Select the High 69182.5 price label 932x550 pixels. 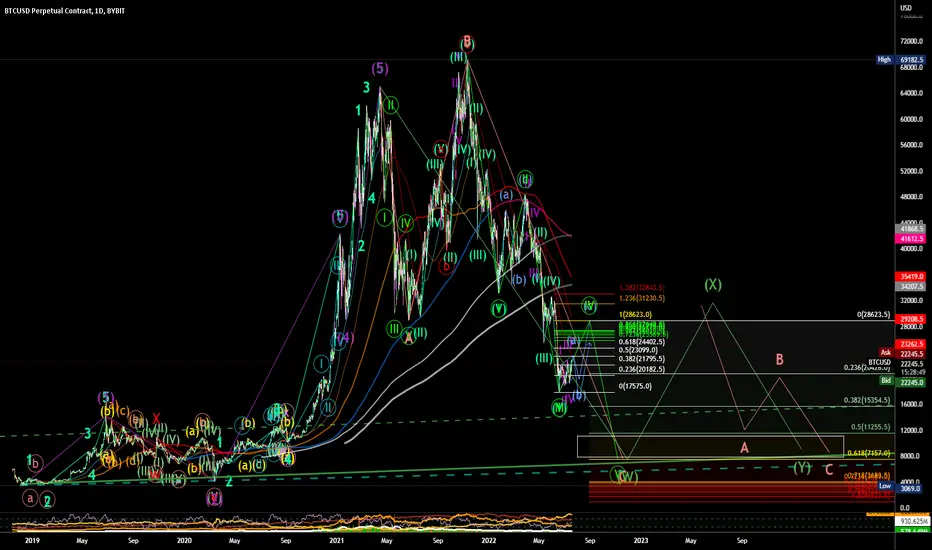(900, 60)
